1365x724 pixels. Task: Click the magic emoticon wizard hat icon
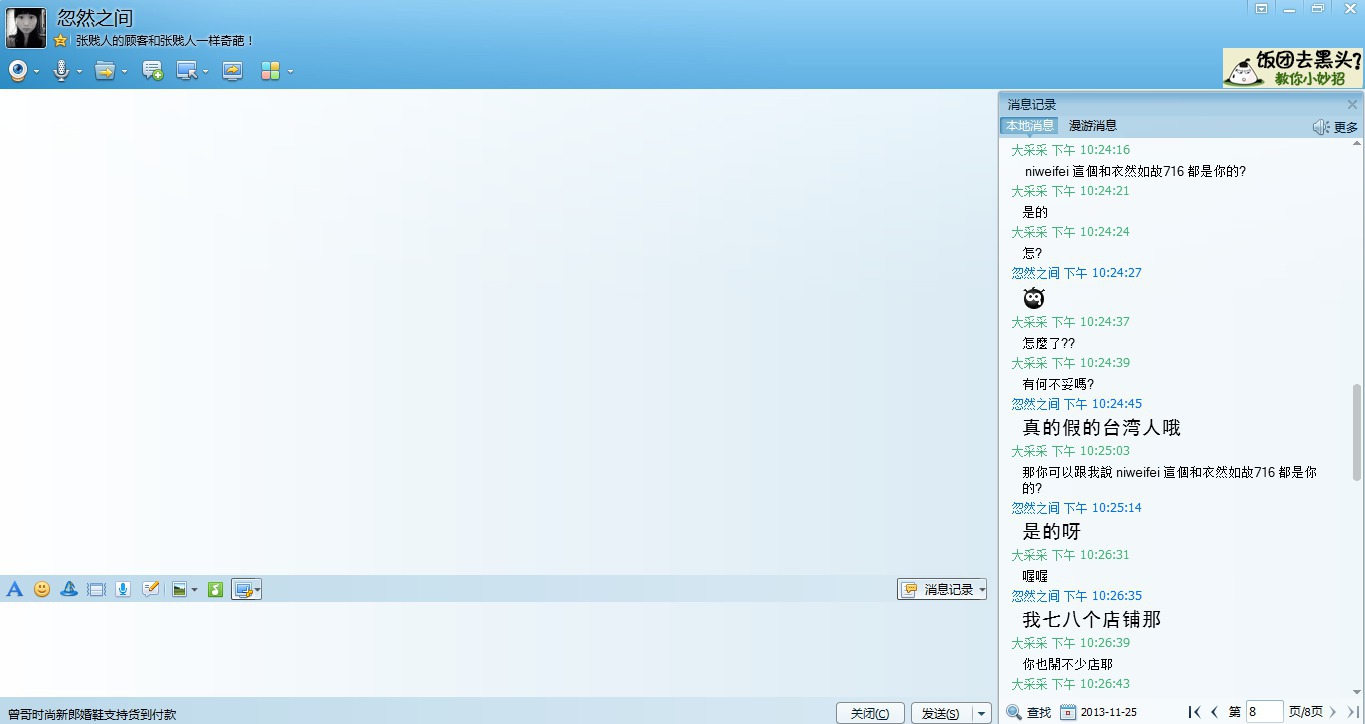69,590
